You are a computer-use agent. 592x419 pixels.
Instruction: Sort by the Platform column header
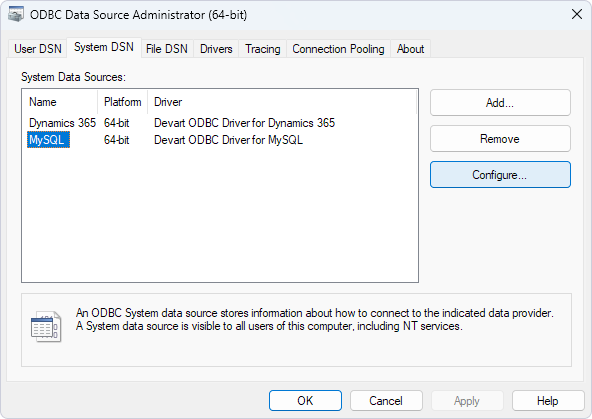tap(122, 102)
